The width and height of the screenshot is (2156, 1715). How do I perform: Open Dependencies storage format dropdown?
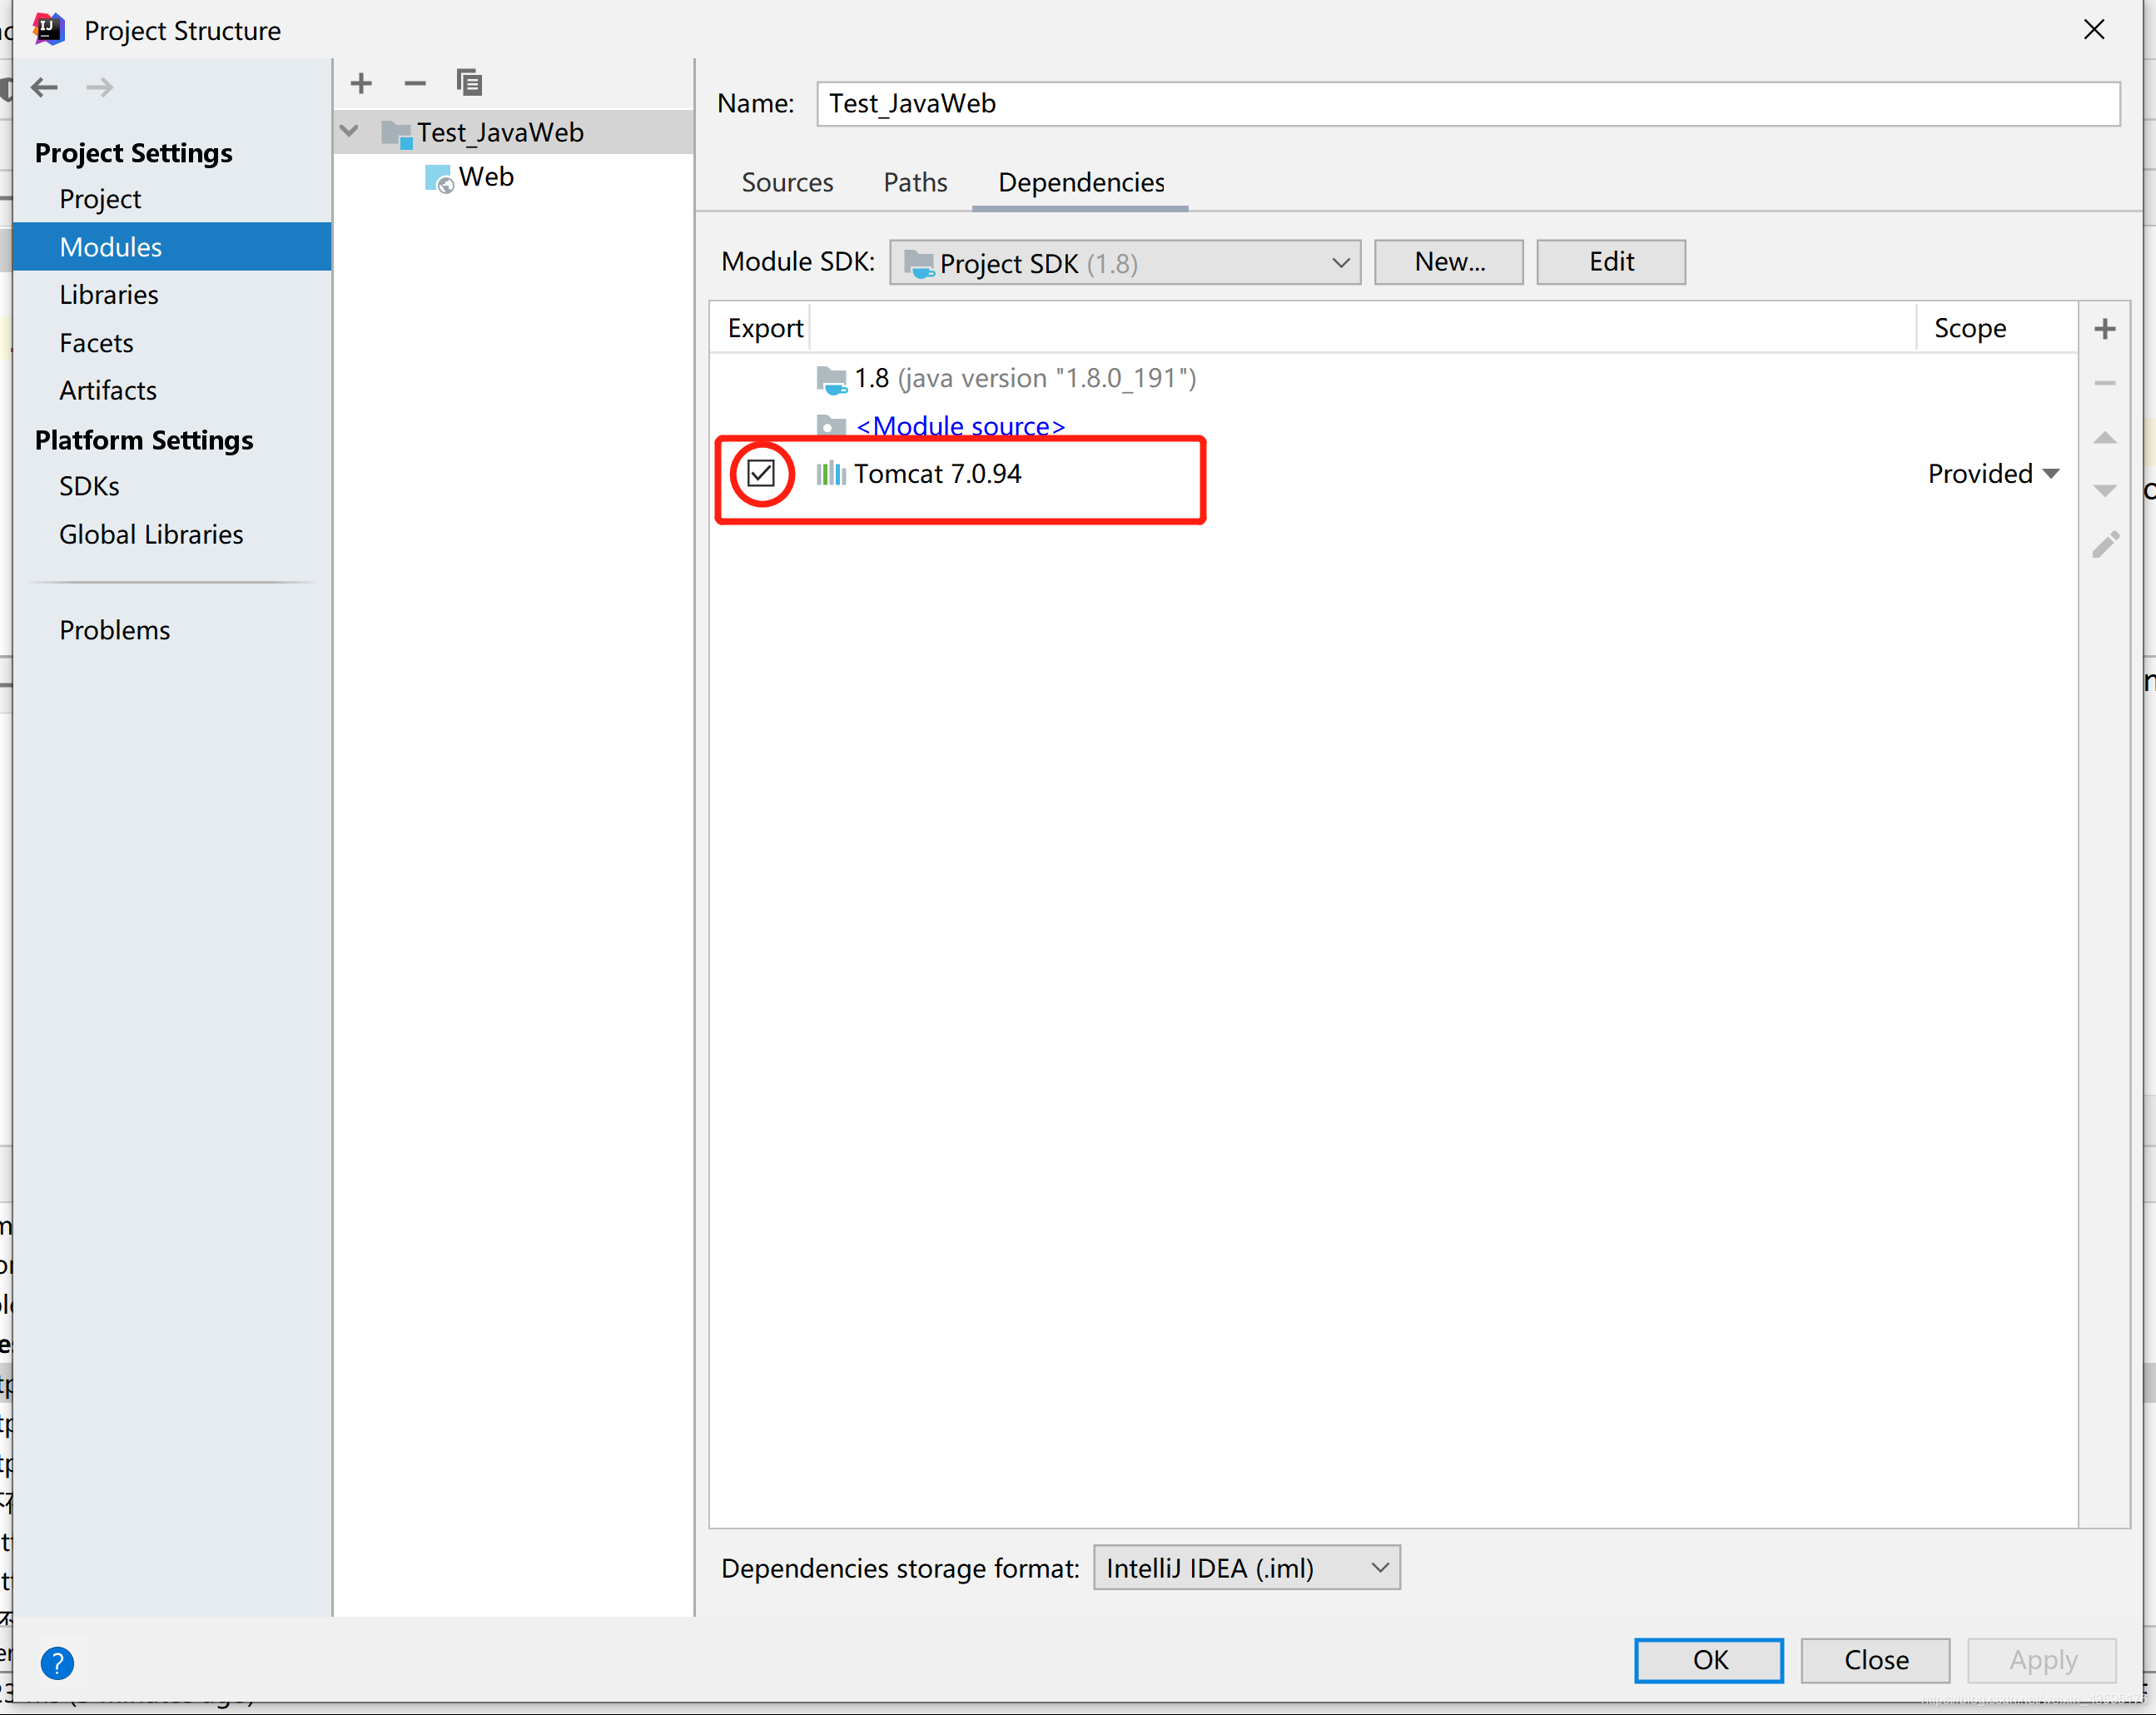click(x=1246, y=1568)
